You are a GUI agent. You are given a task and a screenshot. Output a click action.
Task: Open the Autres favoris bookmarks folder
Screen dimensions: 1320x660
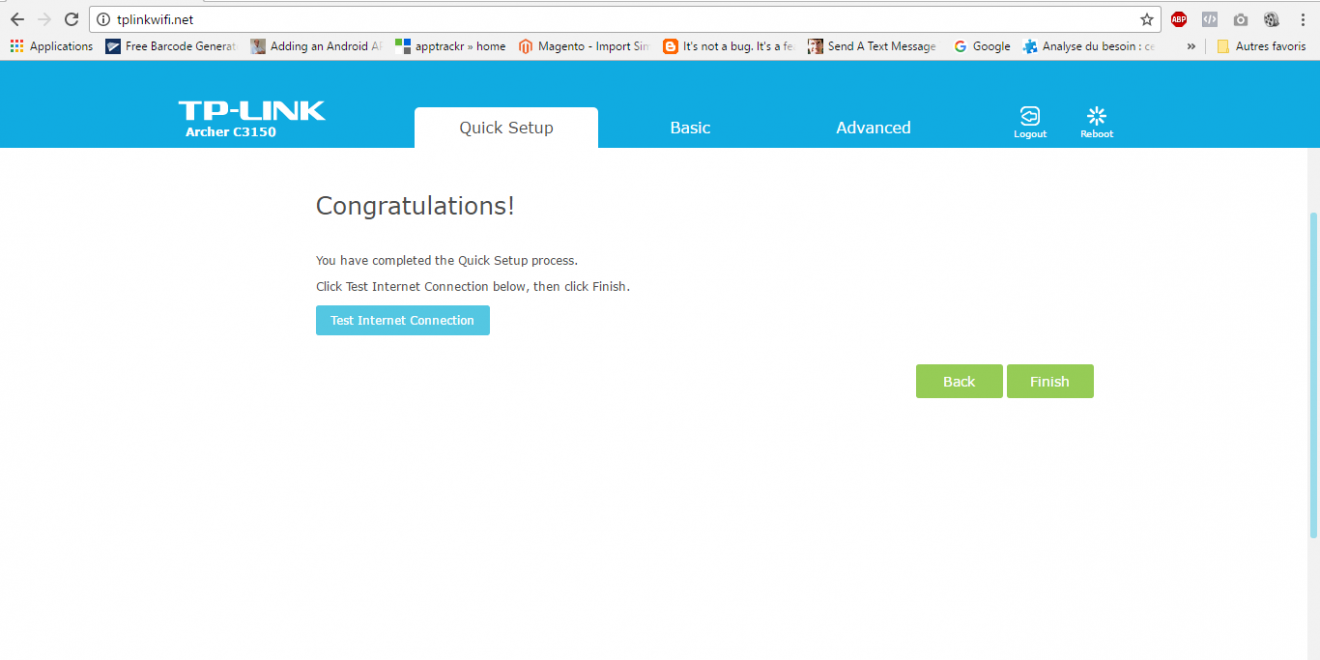point(1261,46)
